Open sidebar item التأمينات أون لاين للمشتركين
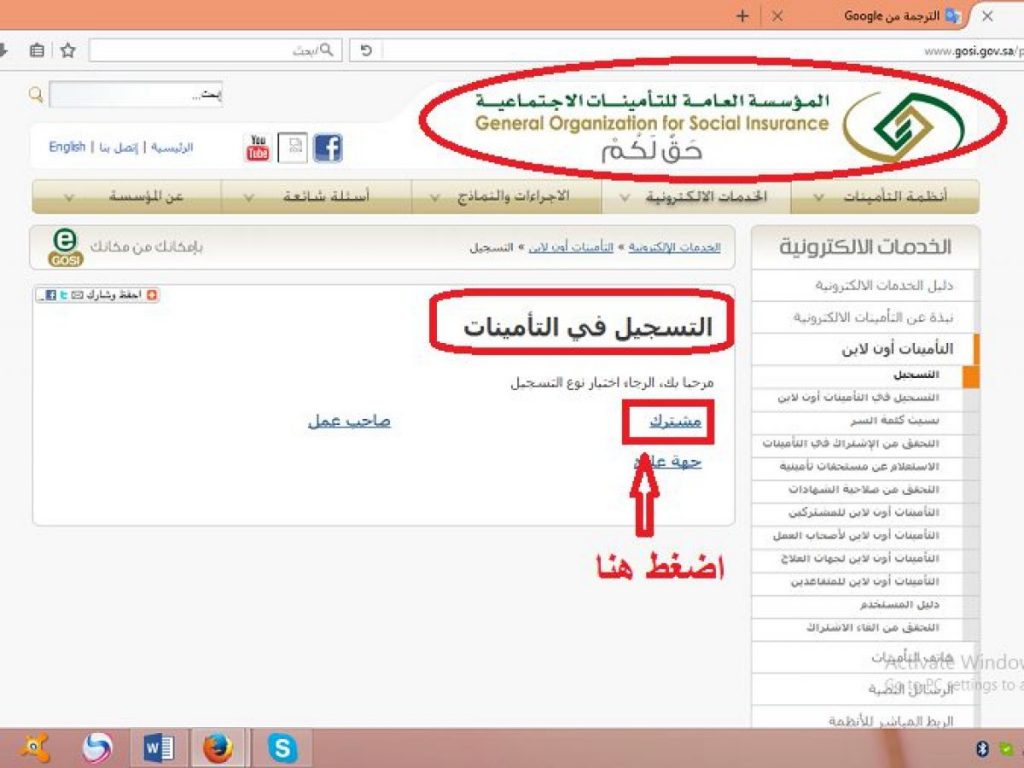1024x768 pixels. coord(863,513)
